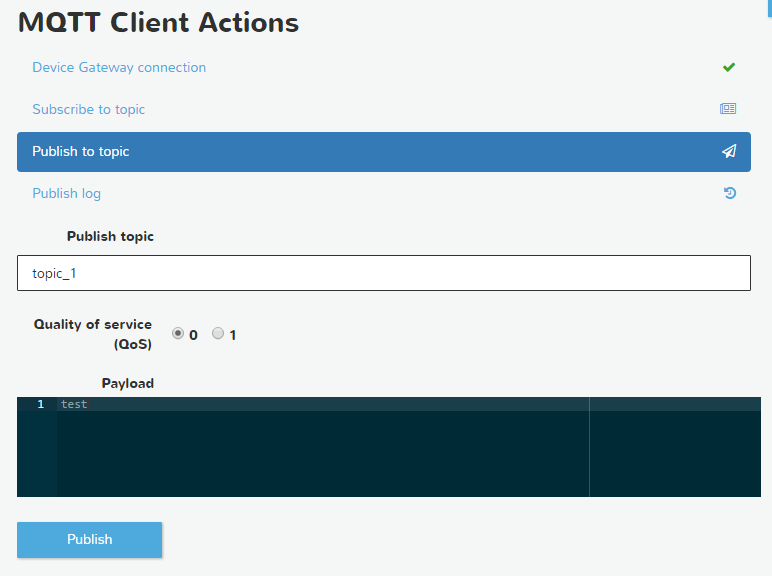This screenshot has width=772, height=576.
Task: Click the newspaper icon beside Subscribe to topic
Action: 728,109
